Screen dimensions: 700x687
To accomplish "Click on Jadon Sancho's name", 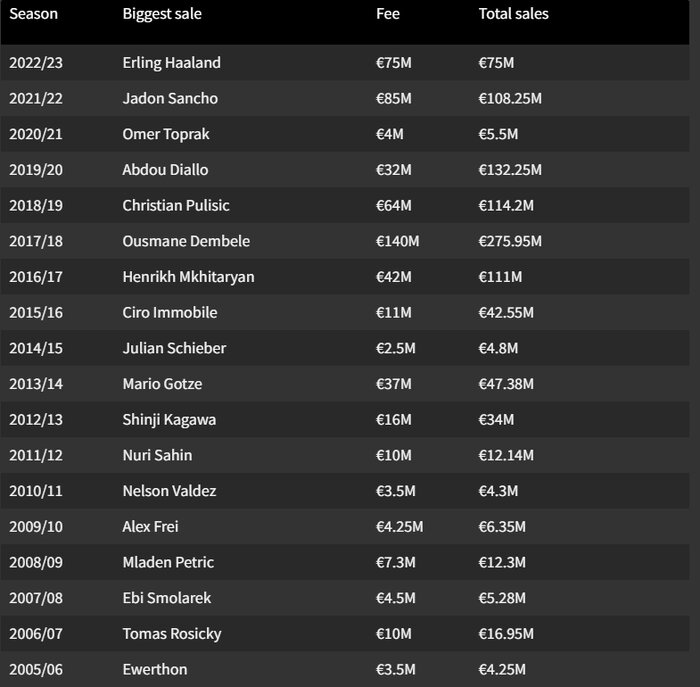I will (170, 99).
